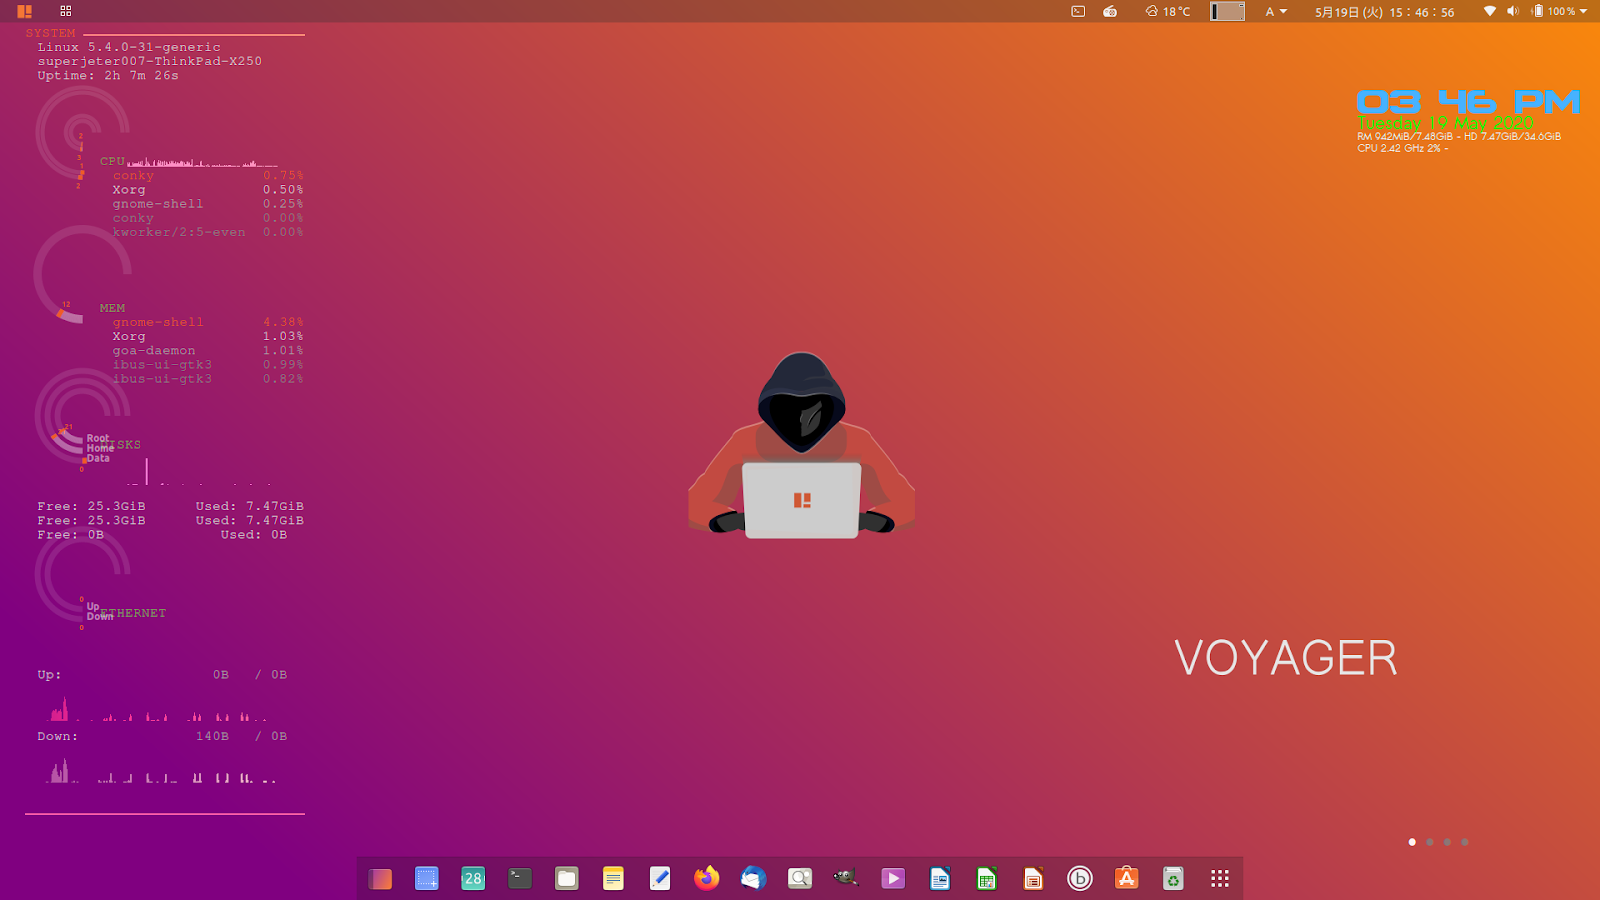This screenshot has width=1600, height=900.
Task: Click the gnome-shell 4.38% memory row
Action: (x=208, y=322)
